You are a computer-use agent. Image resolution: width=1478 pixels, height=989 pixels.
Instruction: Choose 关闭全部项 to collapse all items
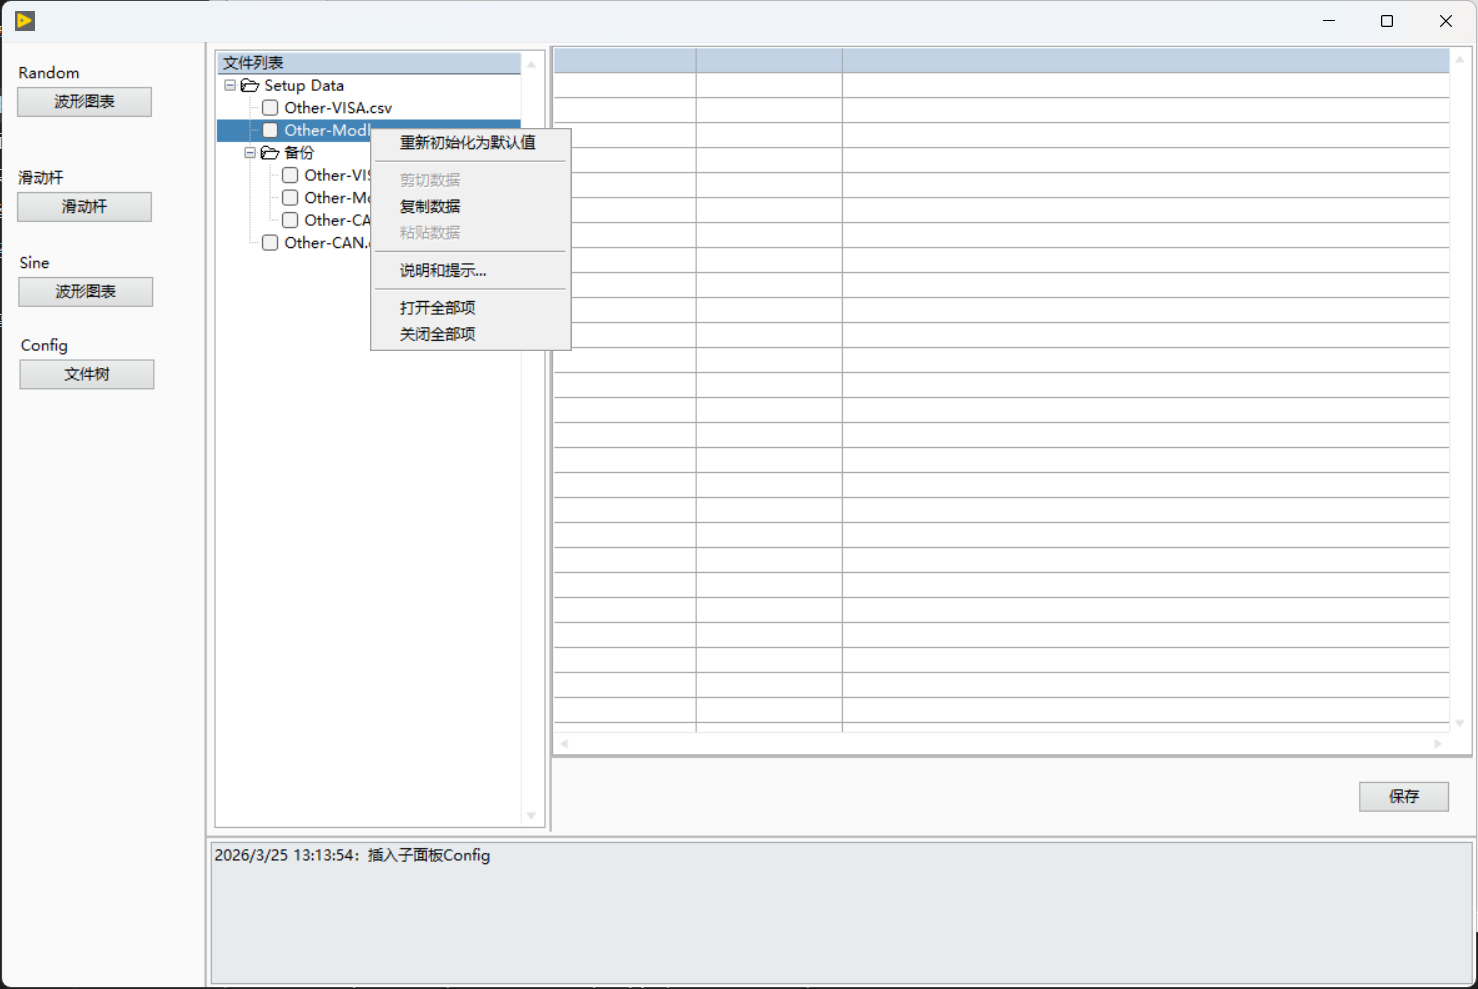tap(438, 334)
